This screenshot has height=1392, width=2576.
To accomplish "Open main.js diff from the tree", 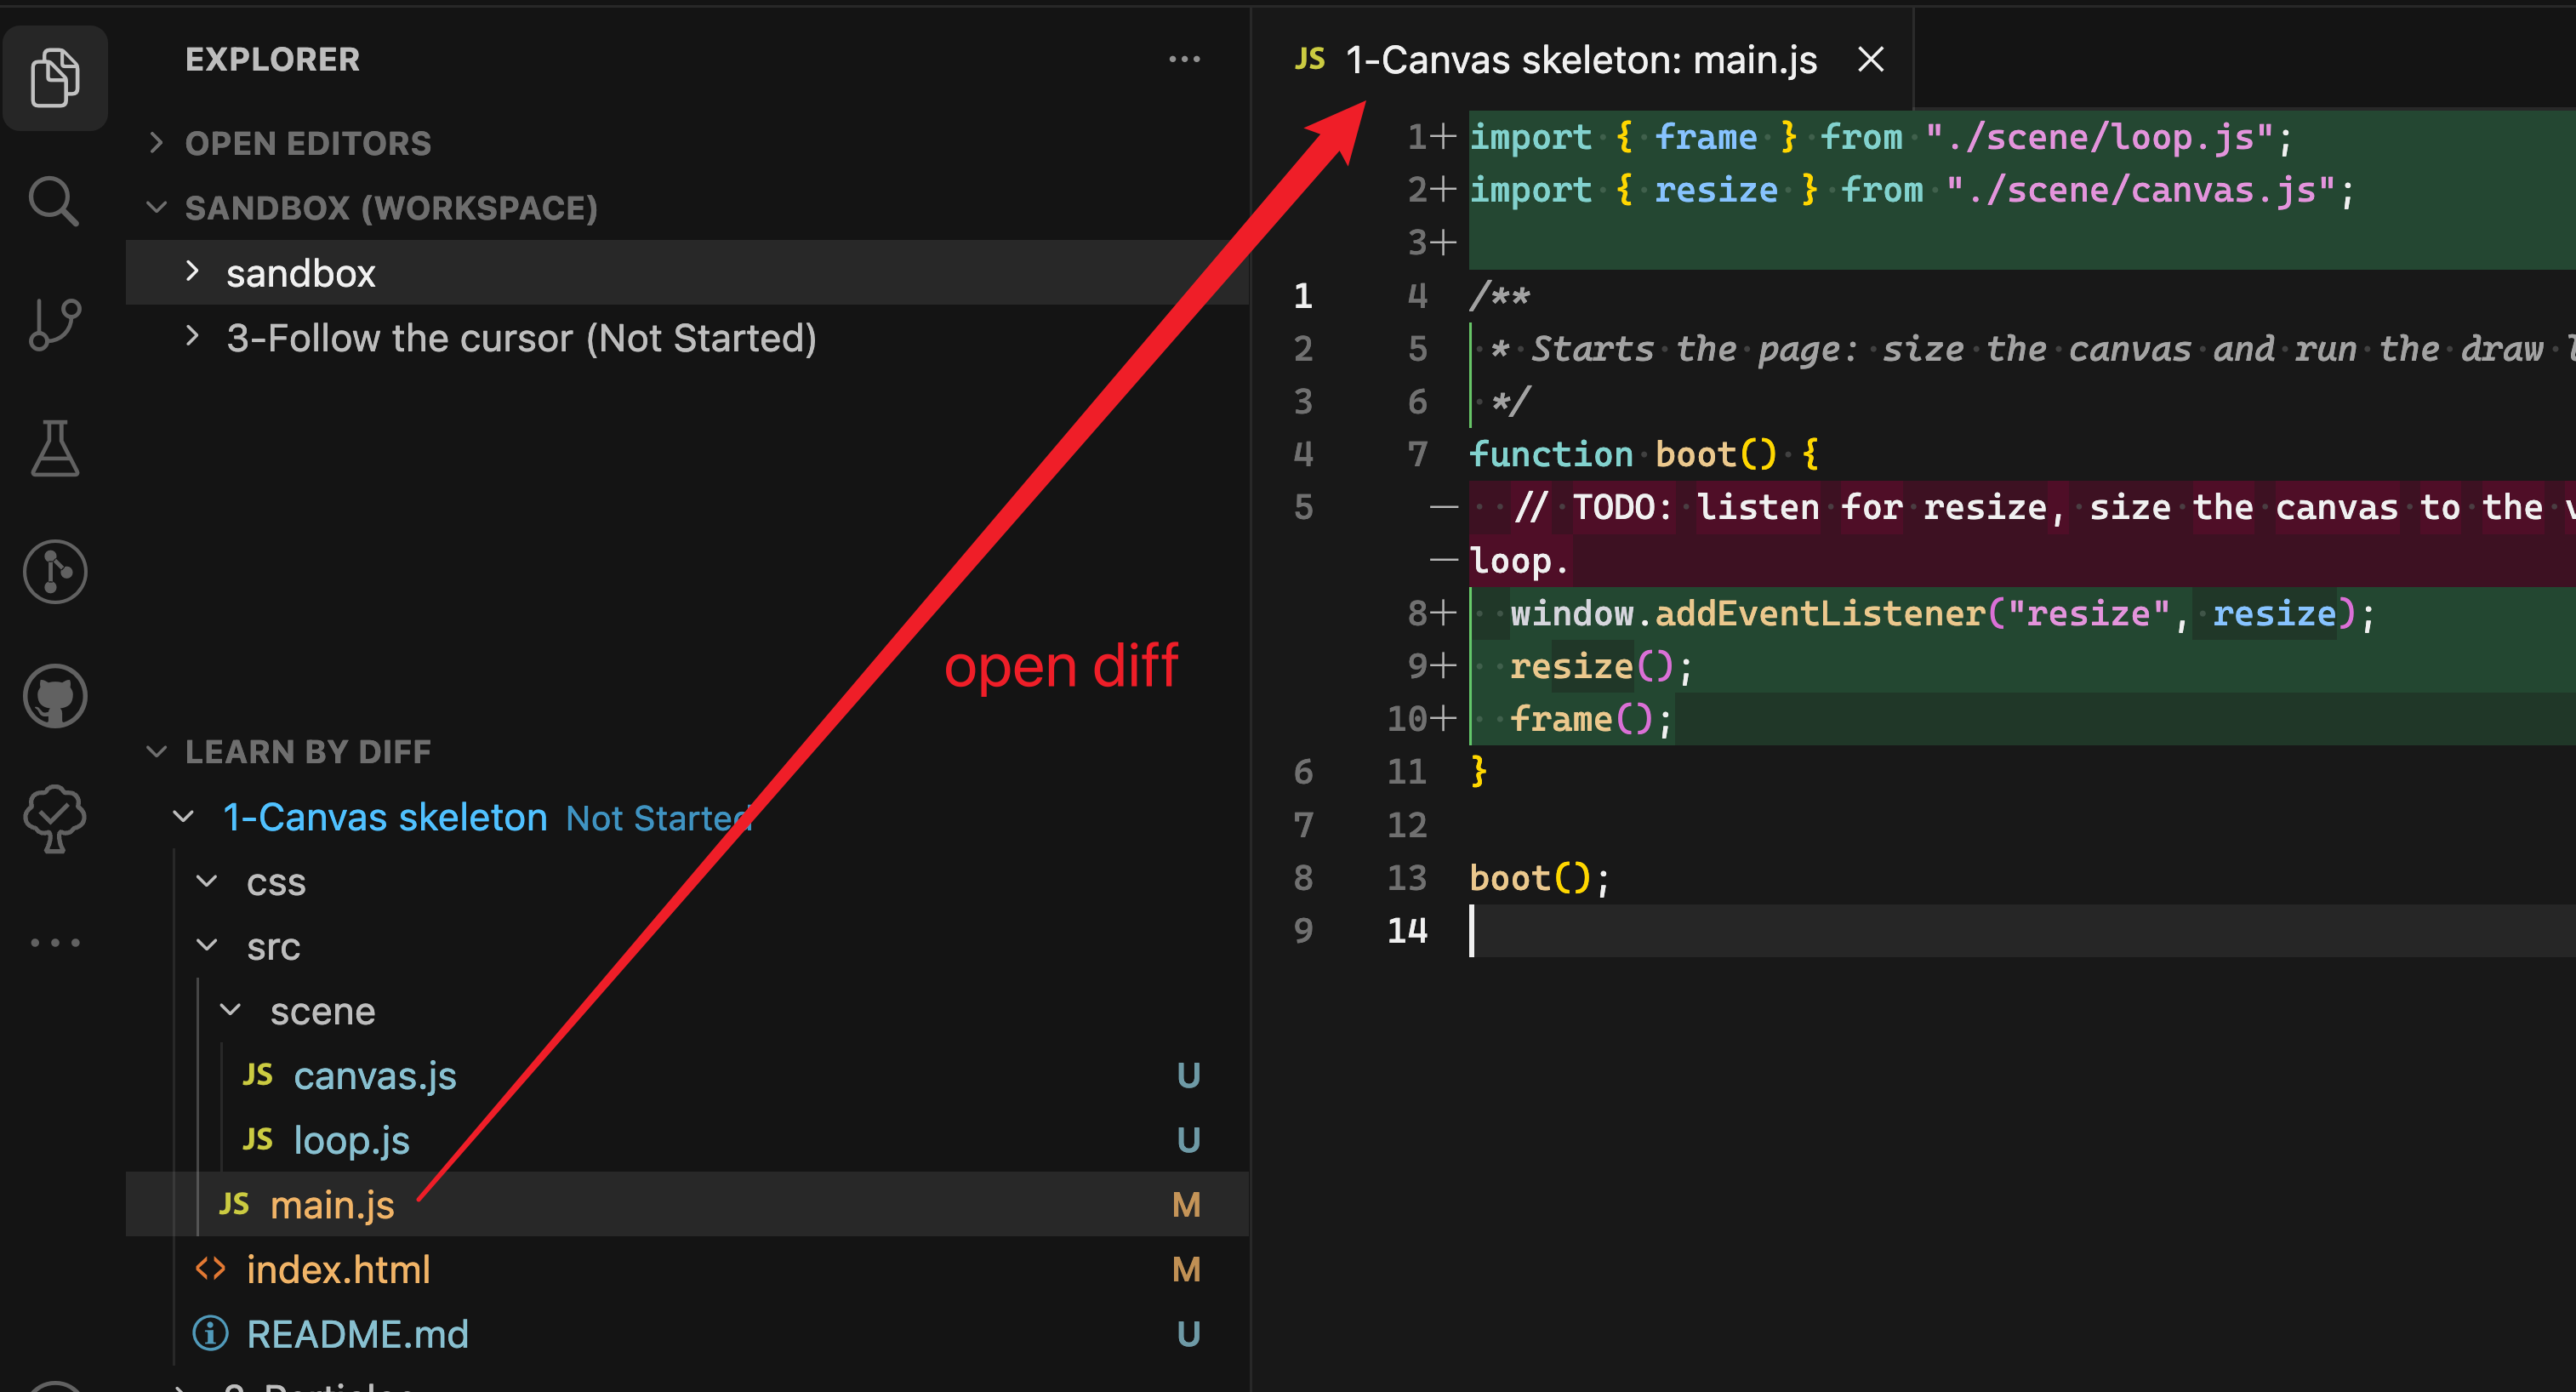I will pyautogui.click(x=332, y=1205).
